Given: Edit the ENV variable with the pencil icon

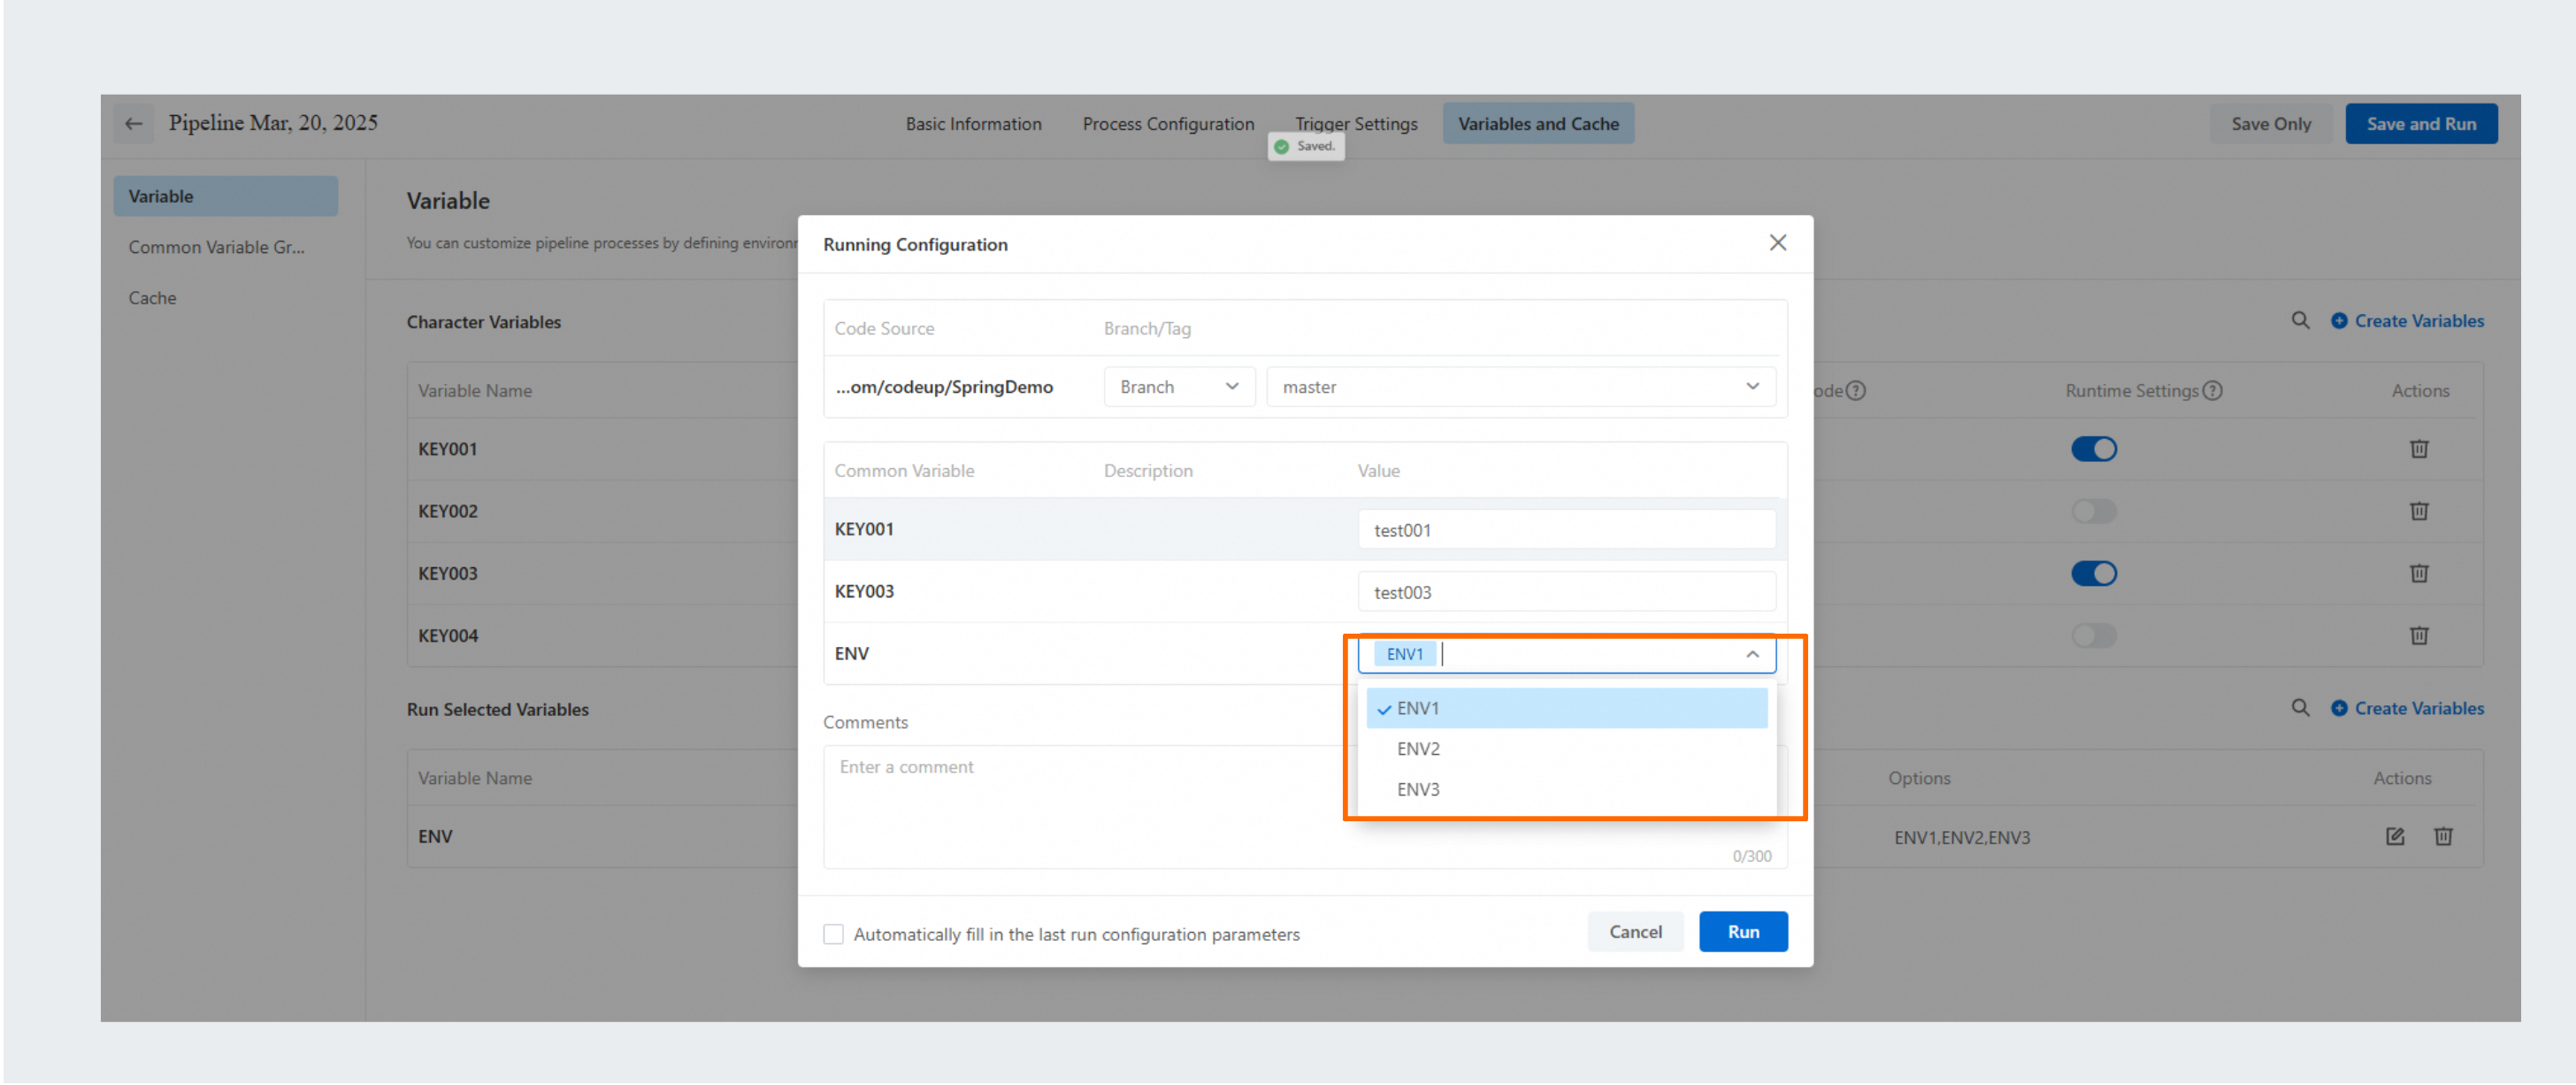Looking at the screenshot, I should click(x=2394, y=836).
